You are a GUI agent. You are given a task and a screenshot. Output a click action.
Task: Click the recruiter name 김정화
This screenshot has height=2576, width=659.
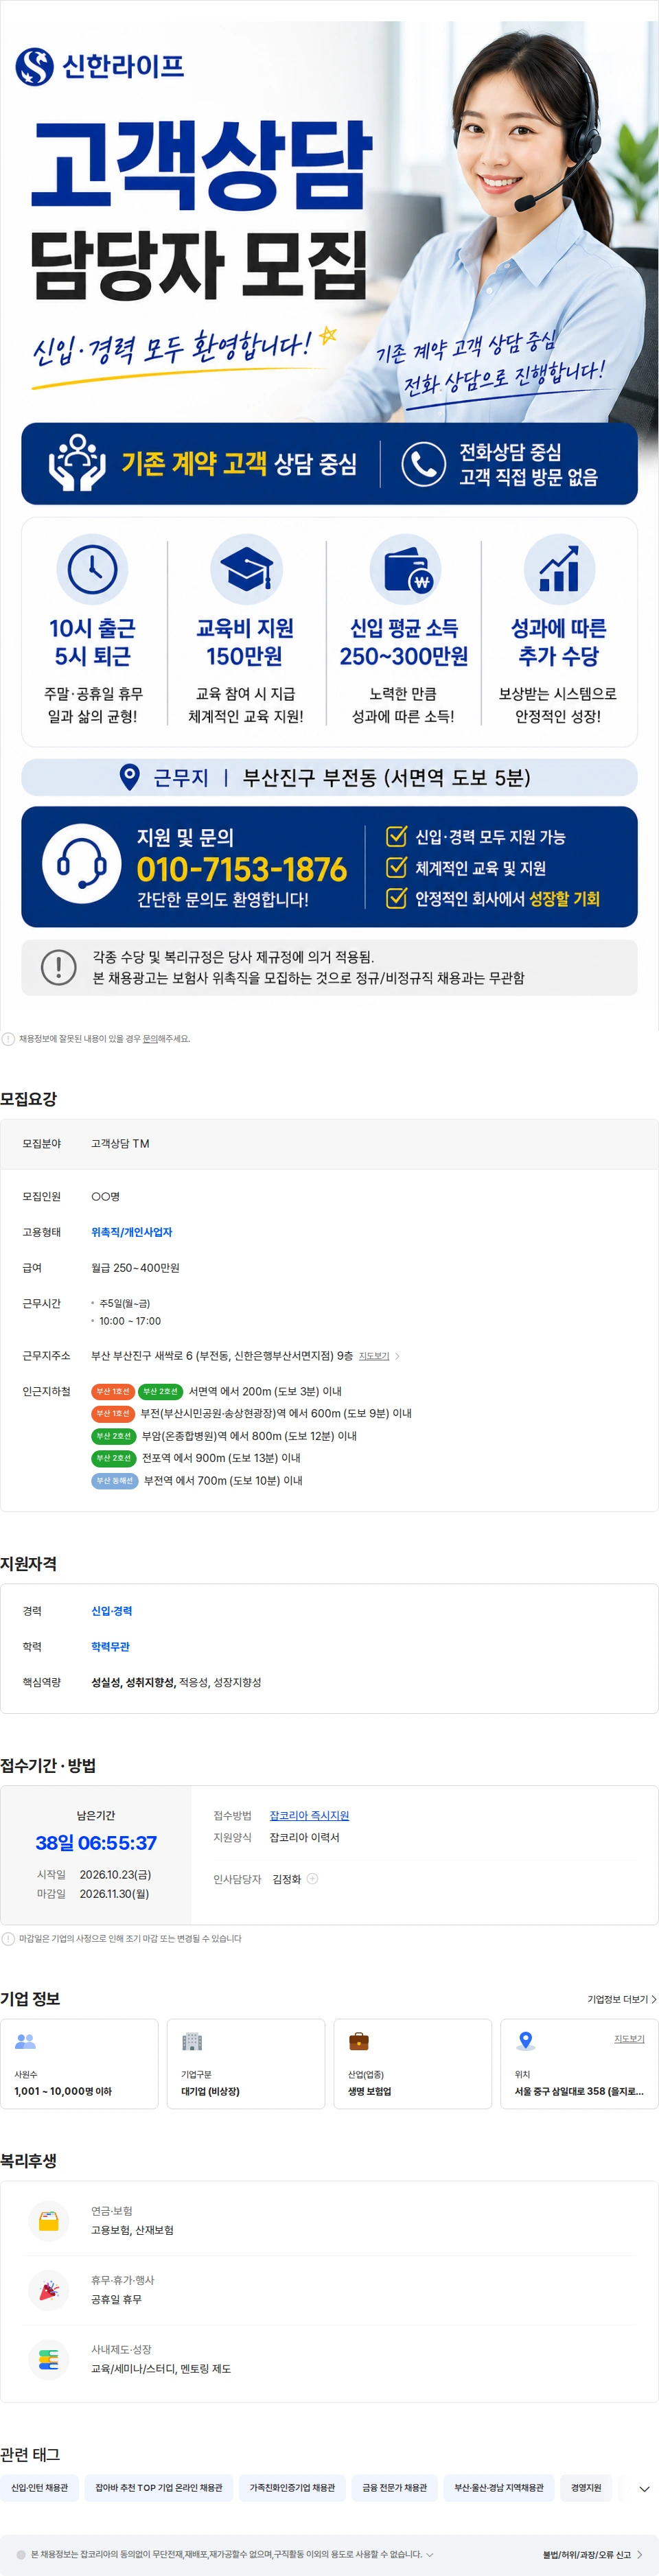[287, 1879]
